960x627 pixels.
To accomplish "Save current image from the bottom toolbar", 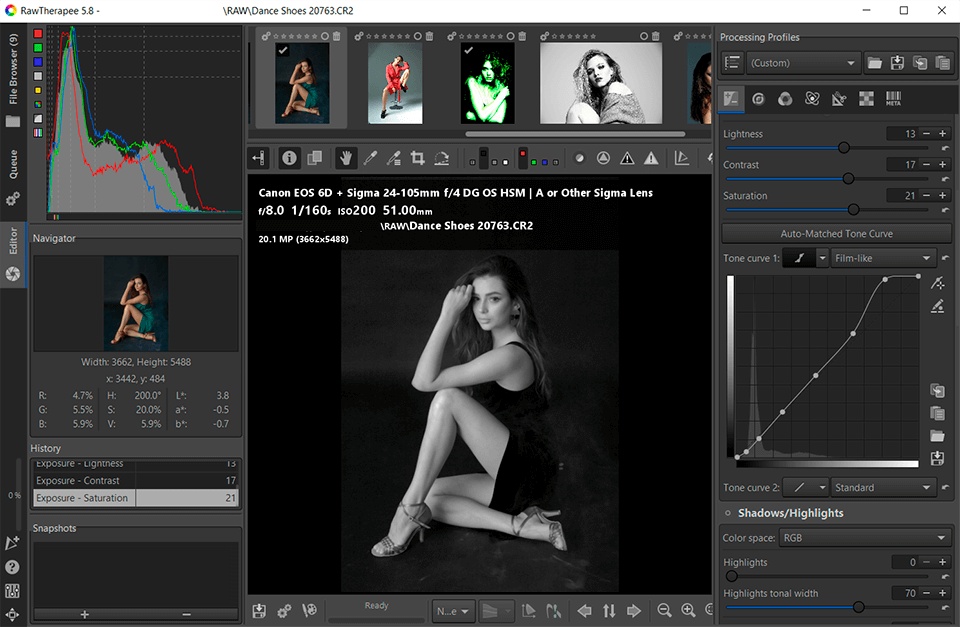I will click(260, 610).
